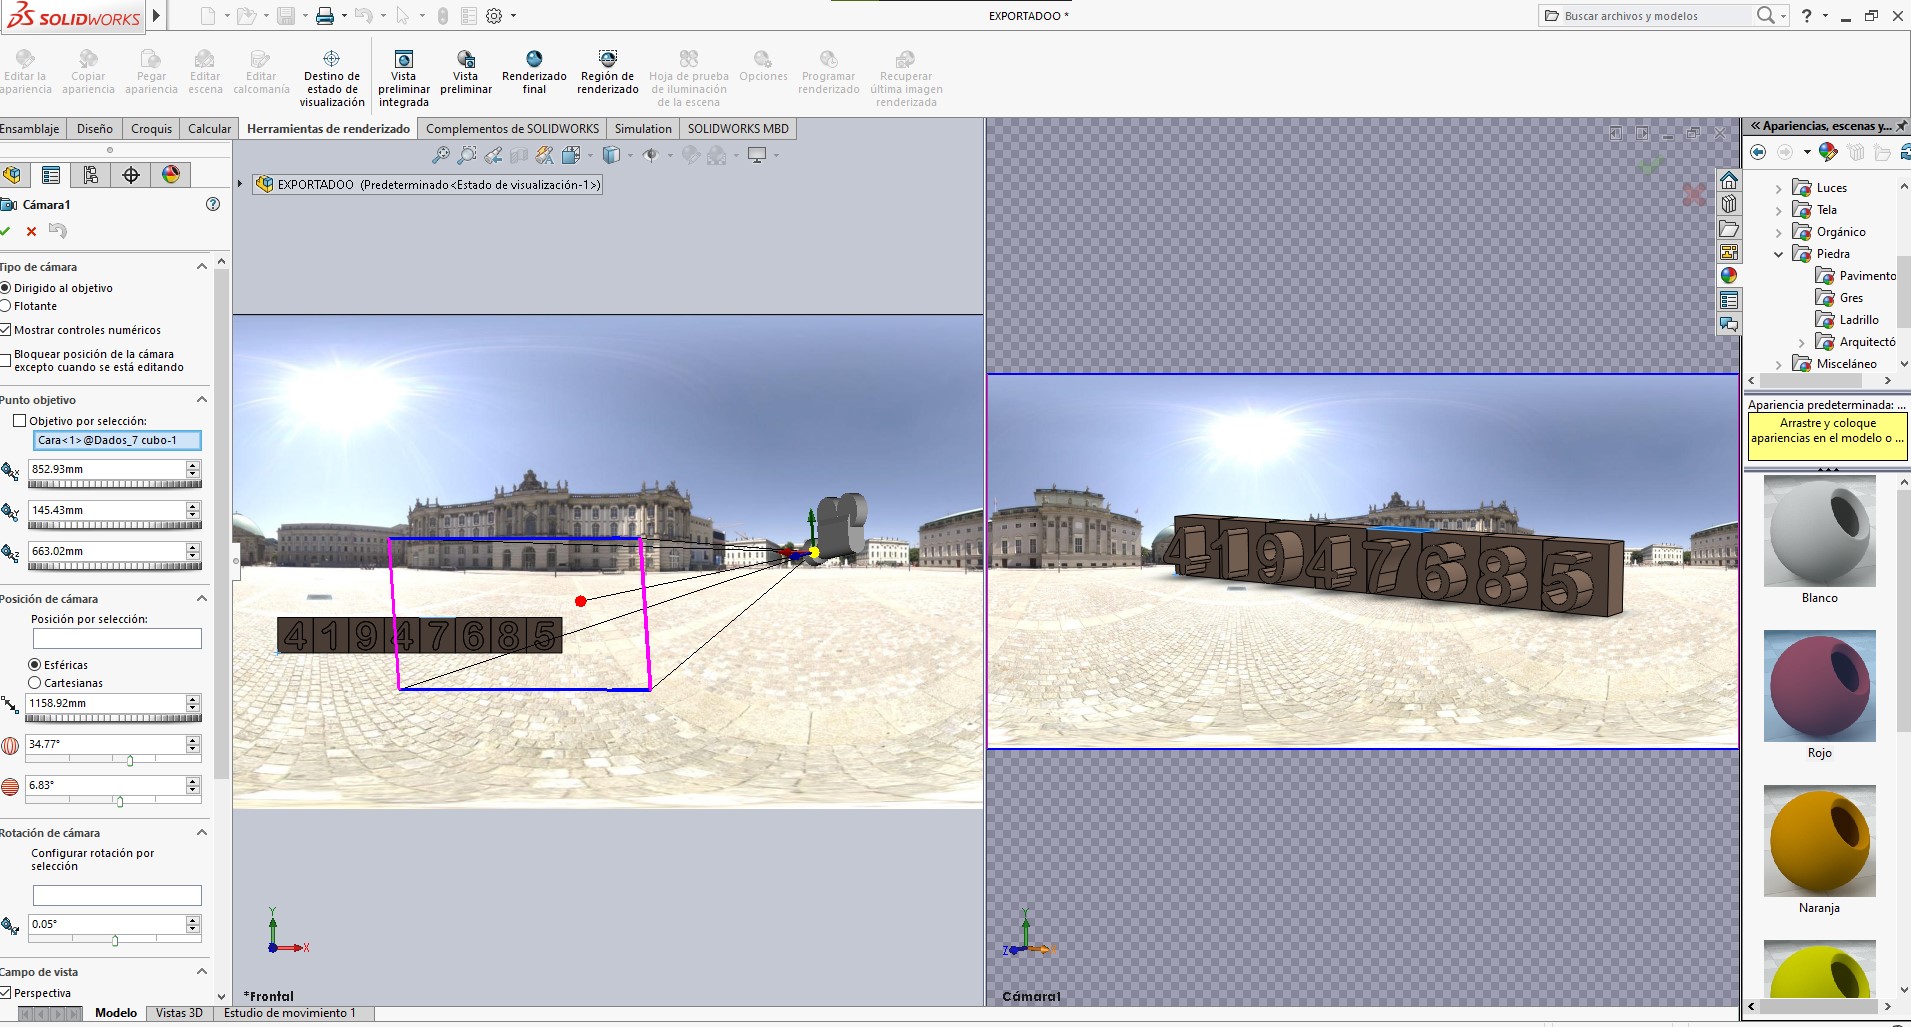Viewport: 1911px width, 1027px height.
Task: Expand EXPORTADOO flyout tree arrow
Action: [240, 184]
